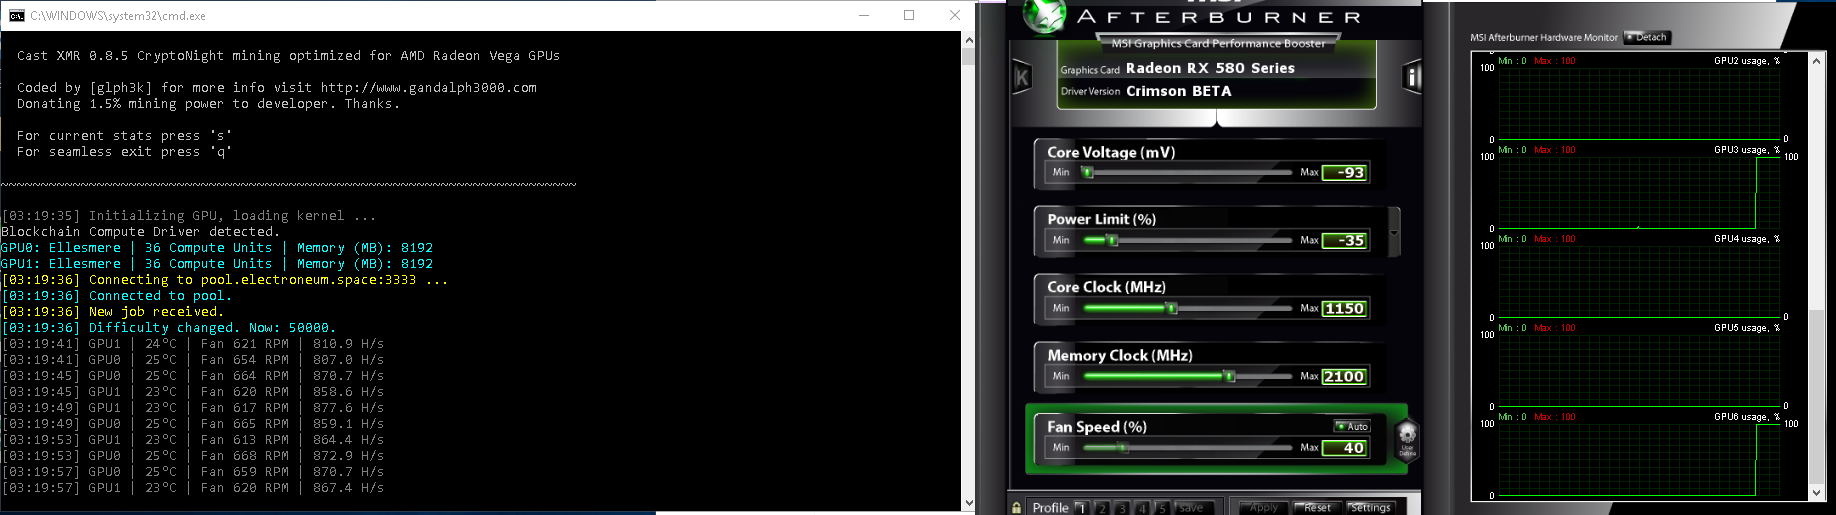Select profile slot 1
Image resolution: width=1836 pixels, height=515 pixels.
tap(1082, 508)
